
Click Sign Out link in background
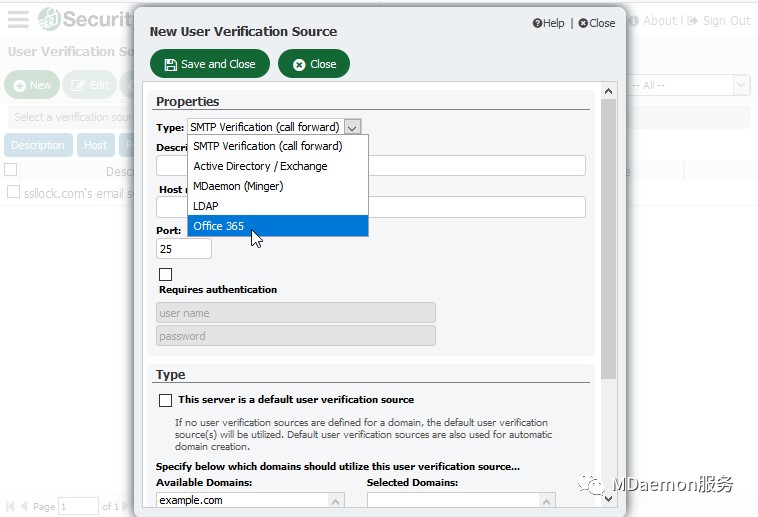[719, 21]
